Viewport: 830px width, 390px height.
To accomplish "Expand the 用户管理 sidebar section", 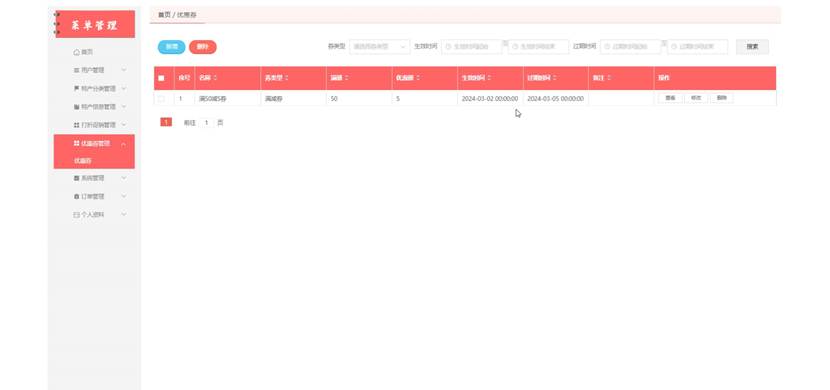I will click(x=123, y=70).
